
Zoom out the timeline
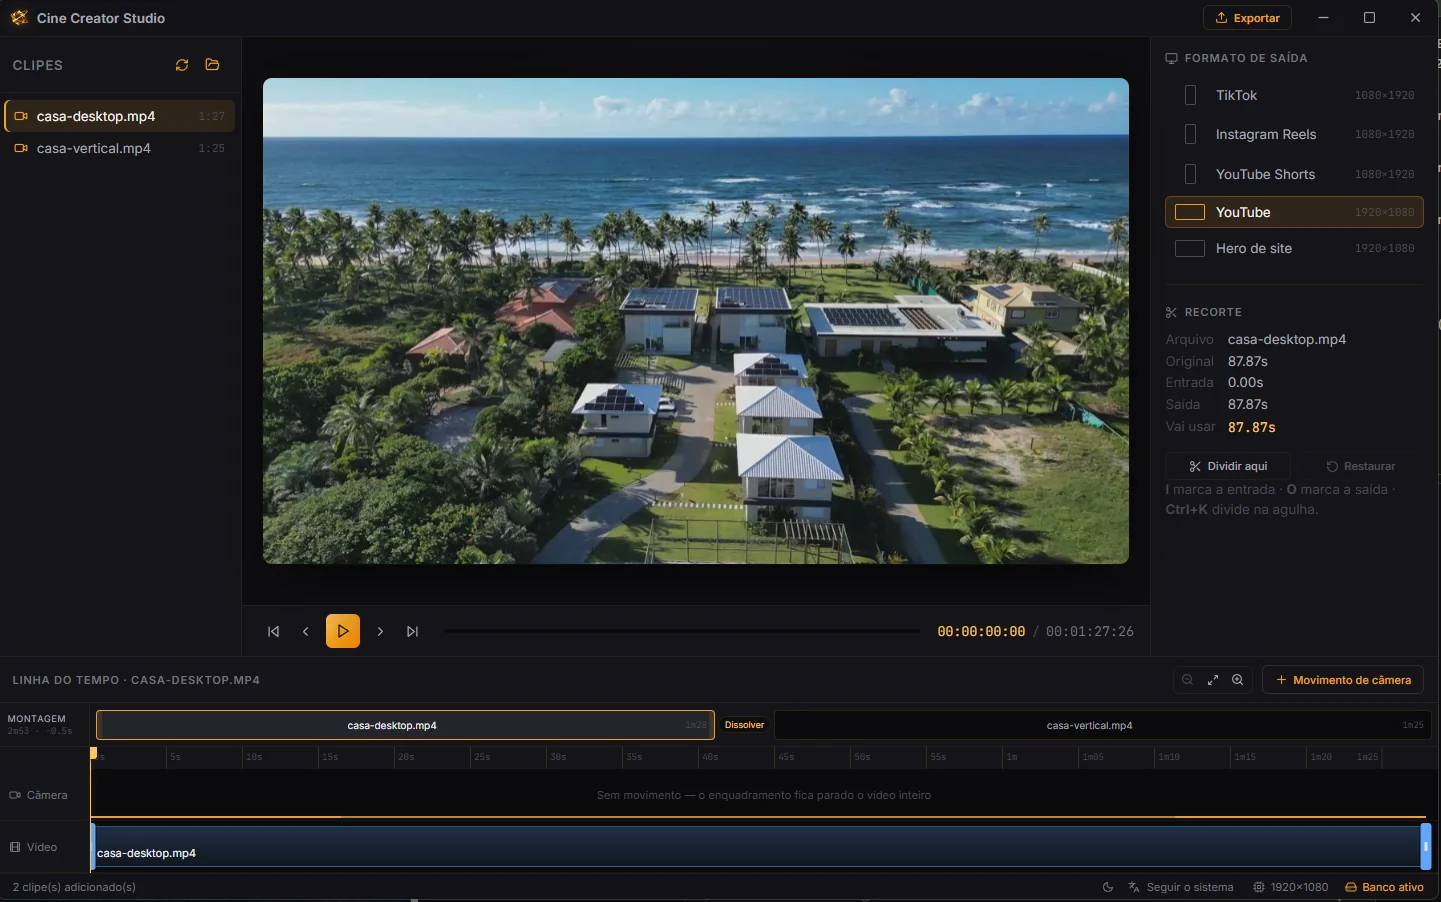1187,680
